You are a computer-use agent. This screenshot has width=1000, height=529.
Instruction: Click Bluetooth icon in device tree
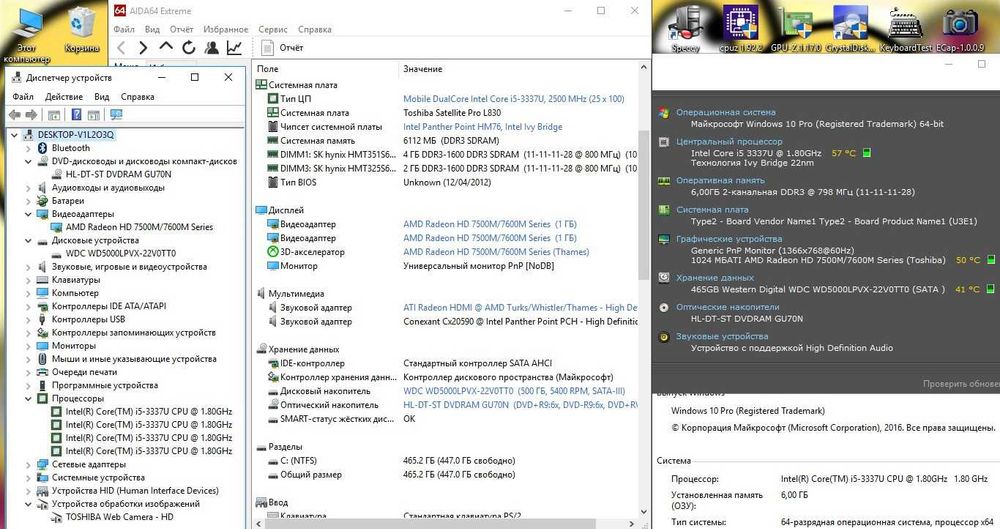(43, 148)
